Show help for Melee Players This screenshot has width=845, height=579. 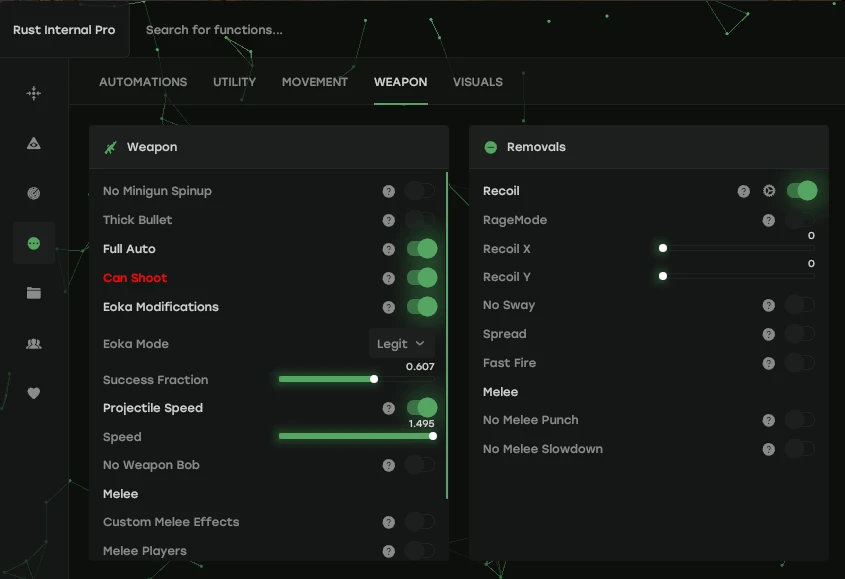(389, 551)
